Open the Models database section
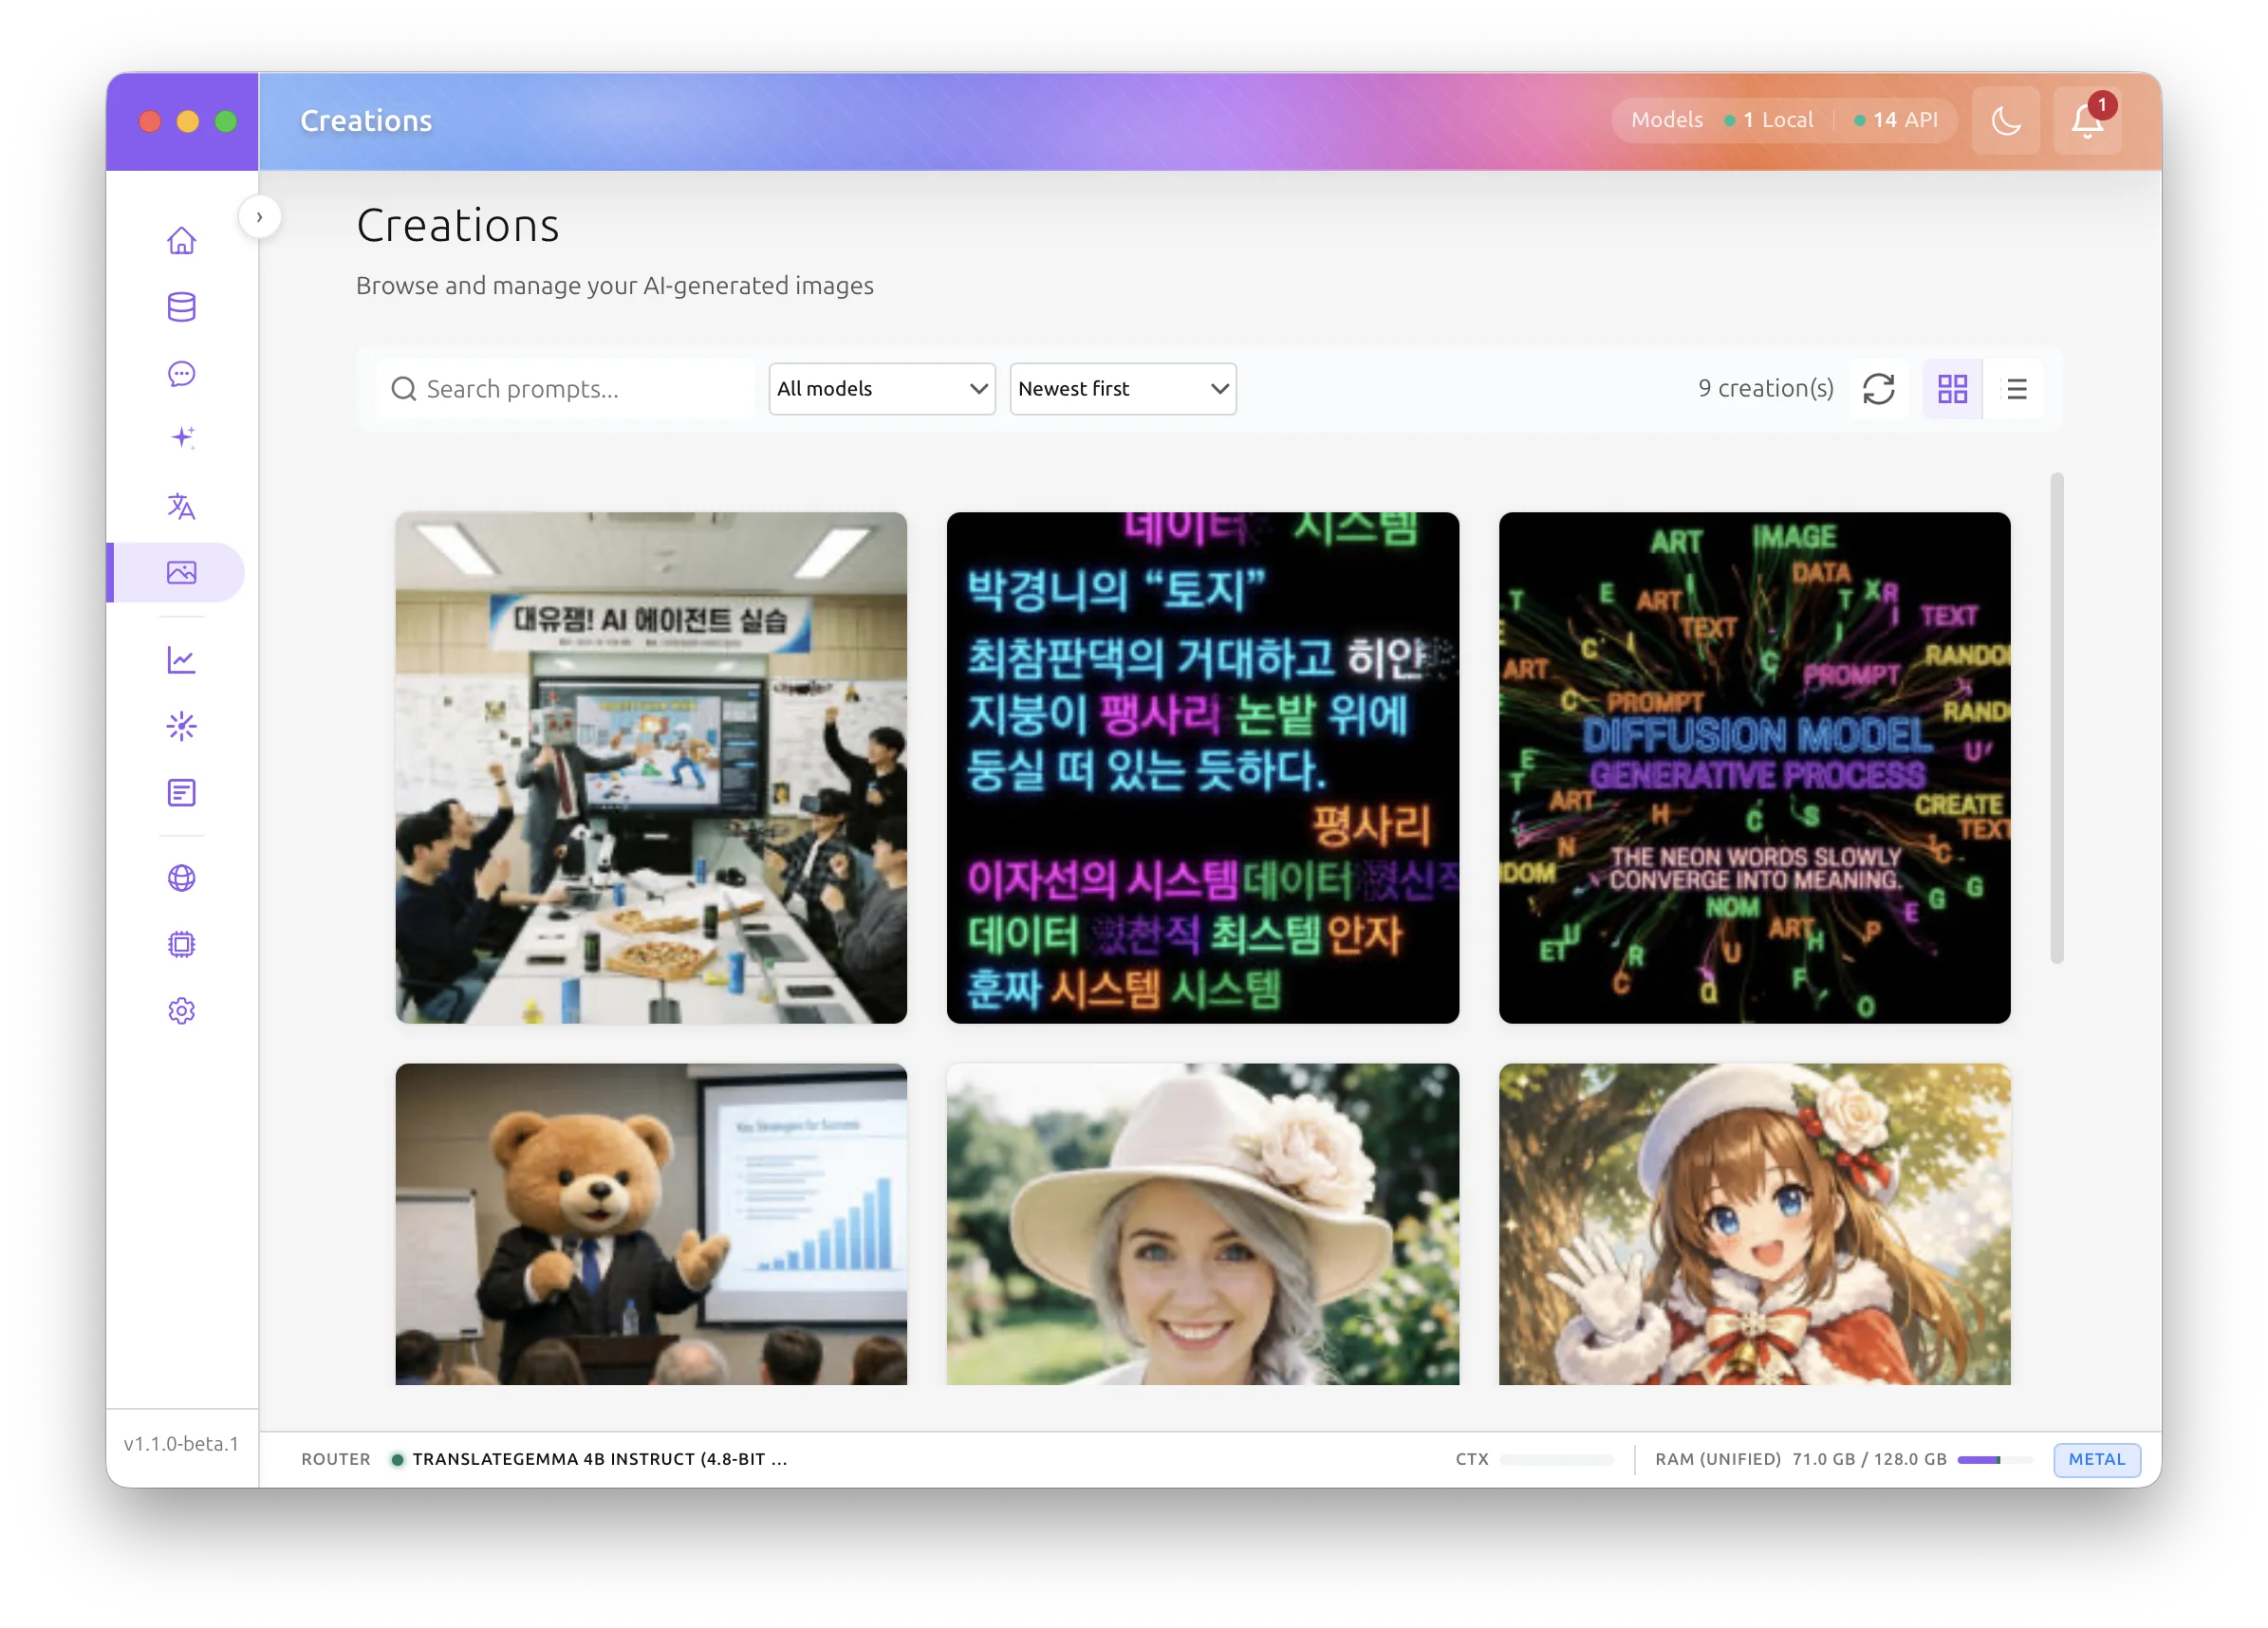 tap(181, 307)
